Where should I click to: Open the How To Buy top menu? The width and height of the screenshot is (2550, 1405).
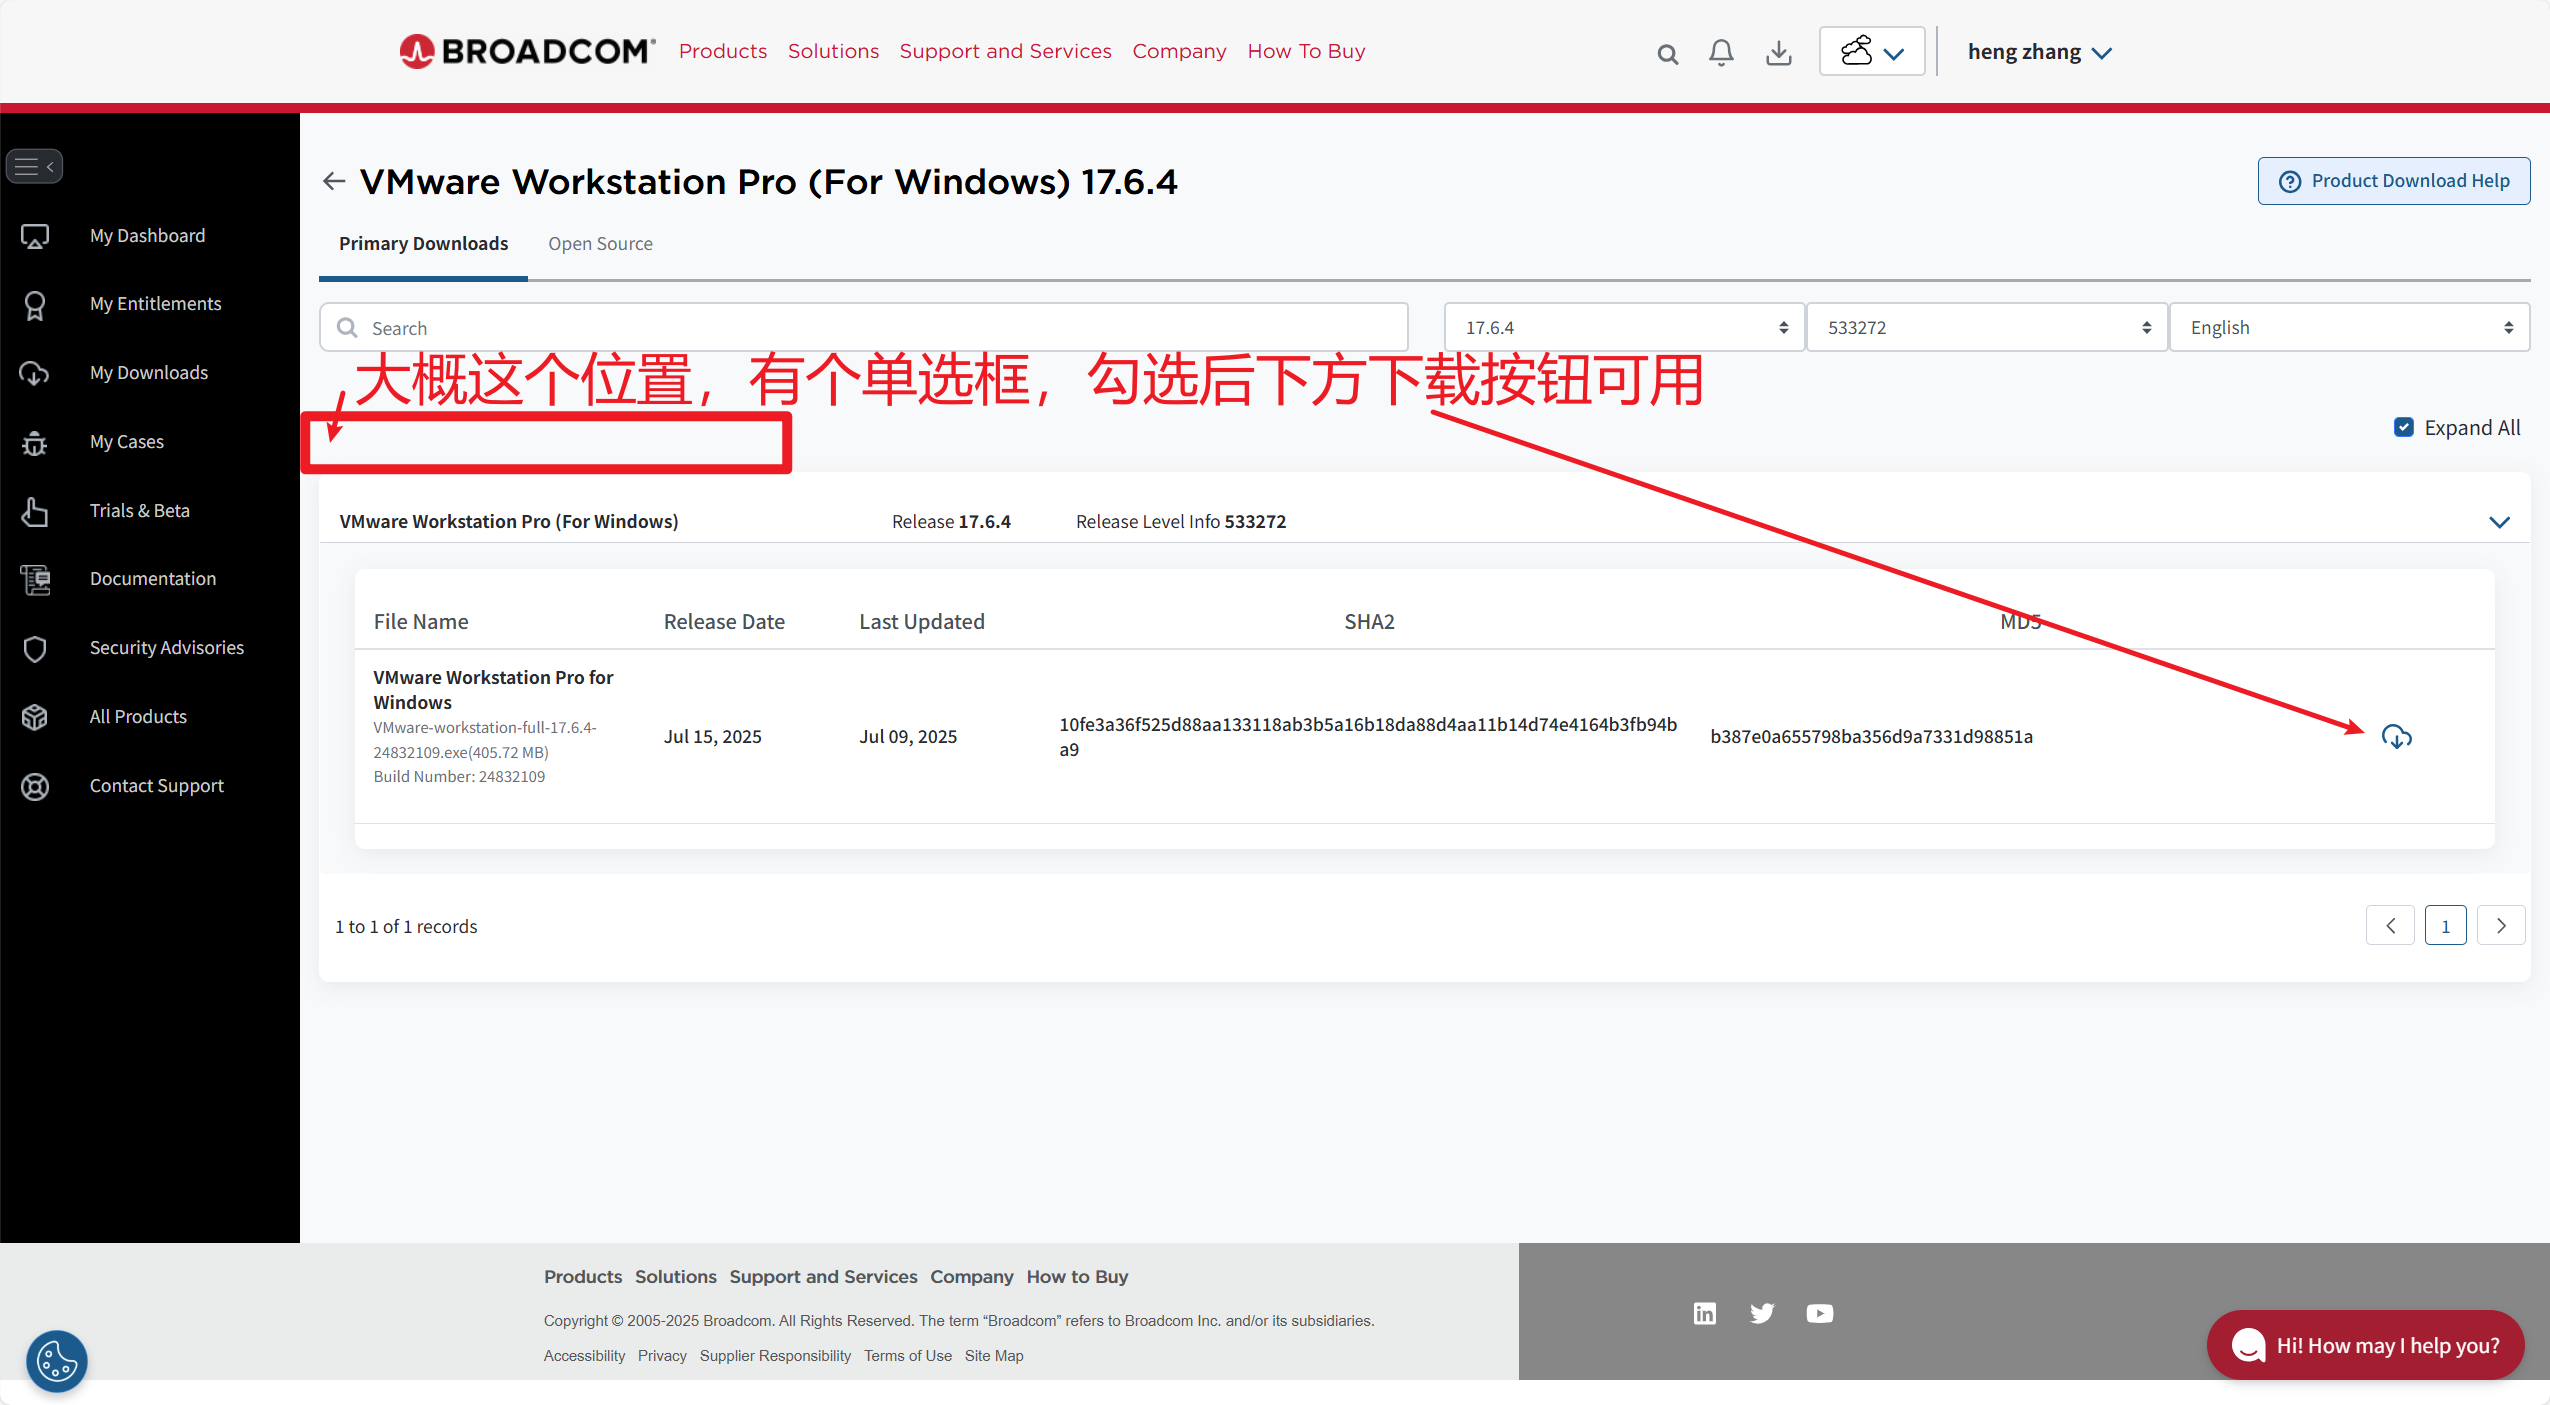click(x=1306, y=51)
